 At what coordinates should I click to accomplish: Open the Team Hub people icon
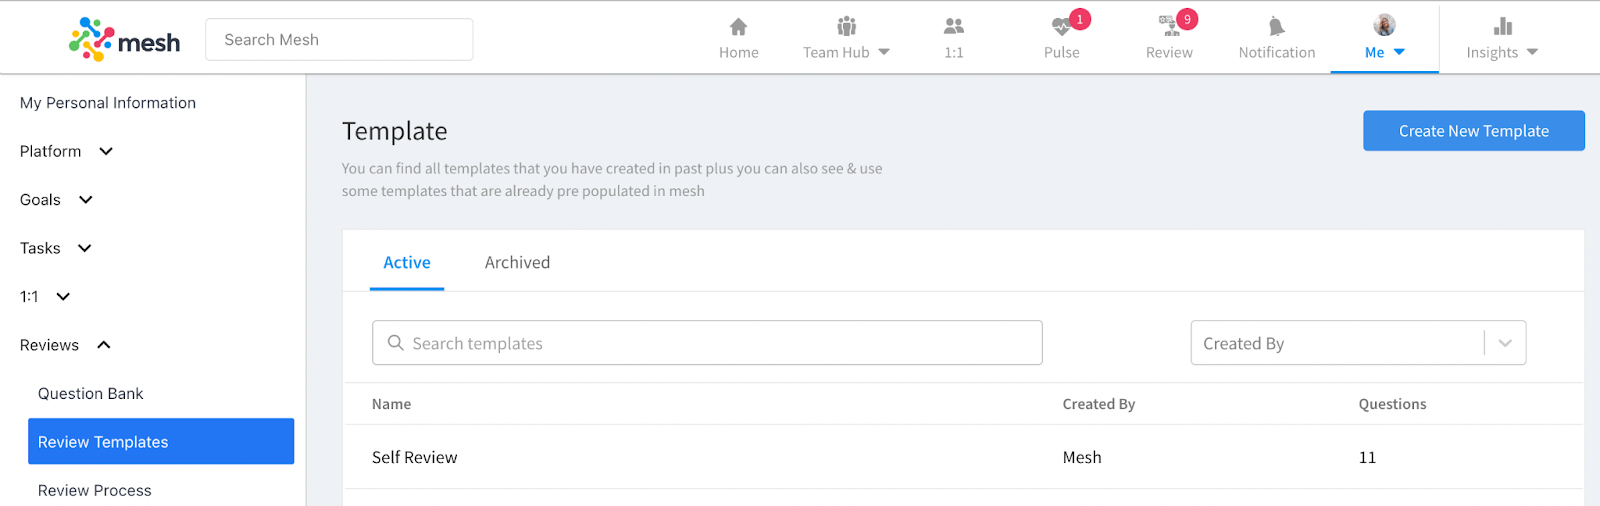[x=846, y=26]
